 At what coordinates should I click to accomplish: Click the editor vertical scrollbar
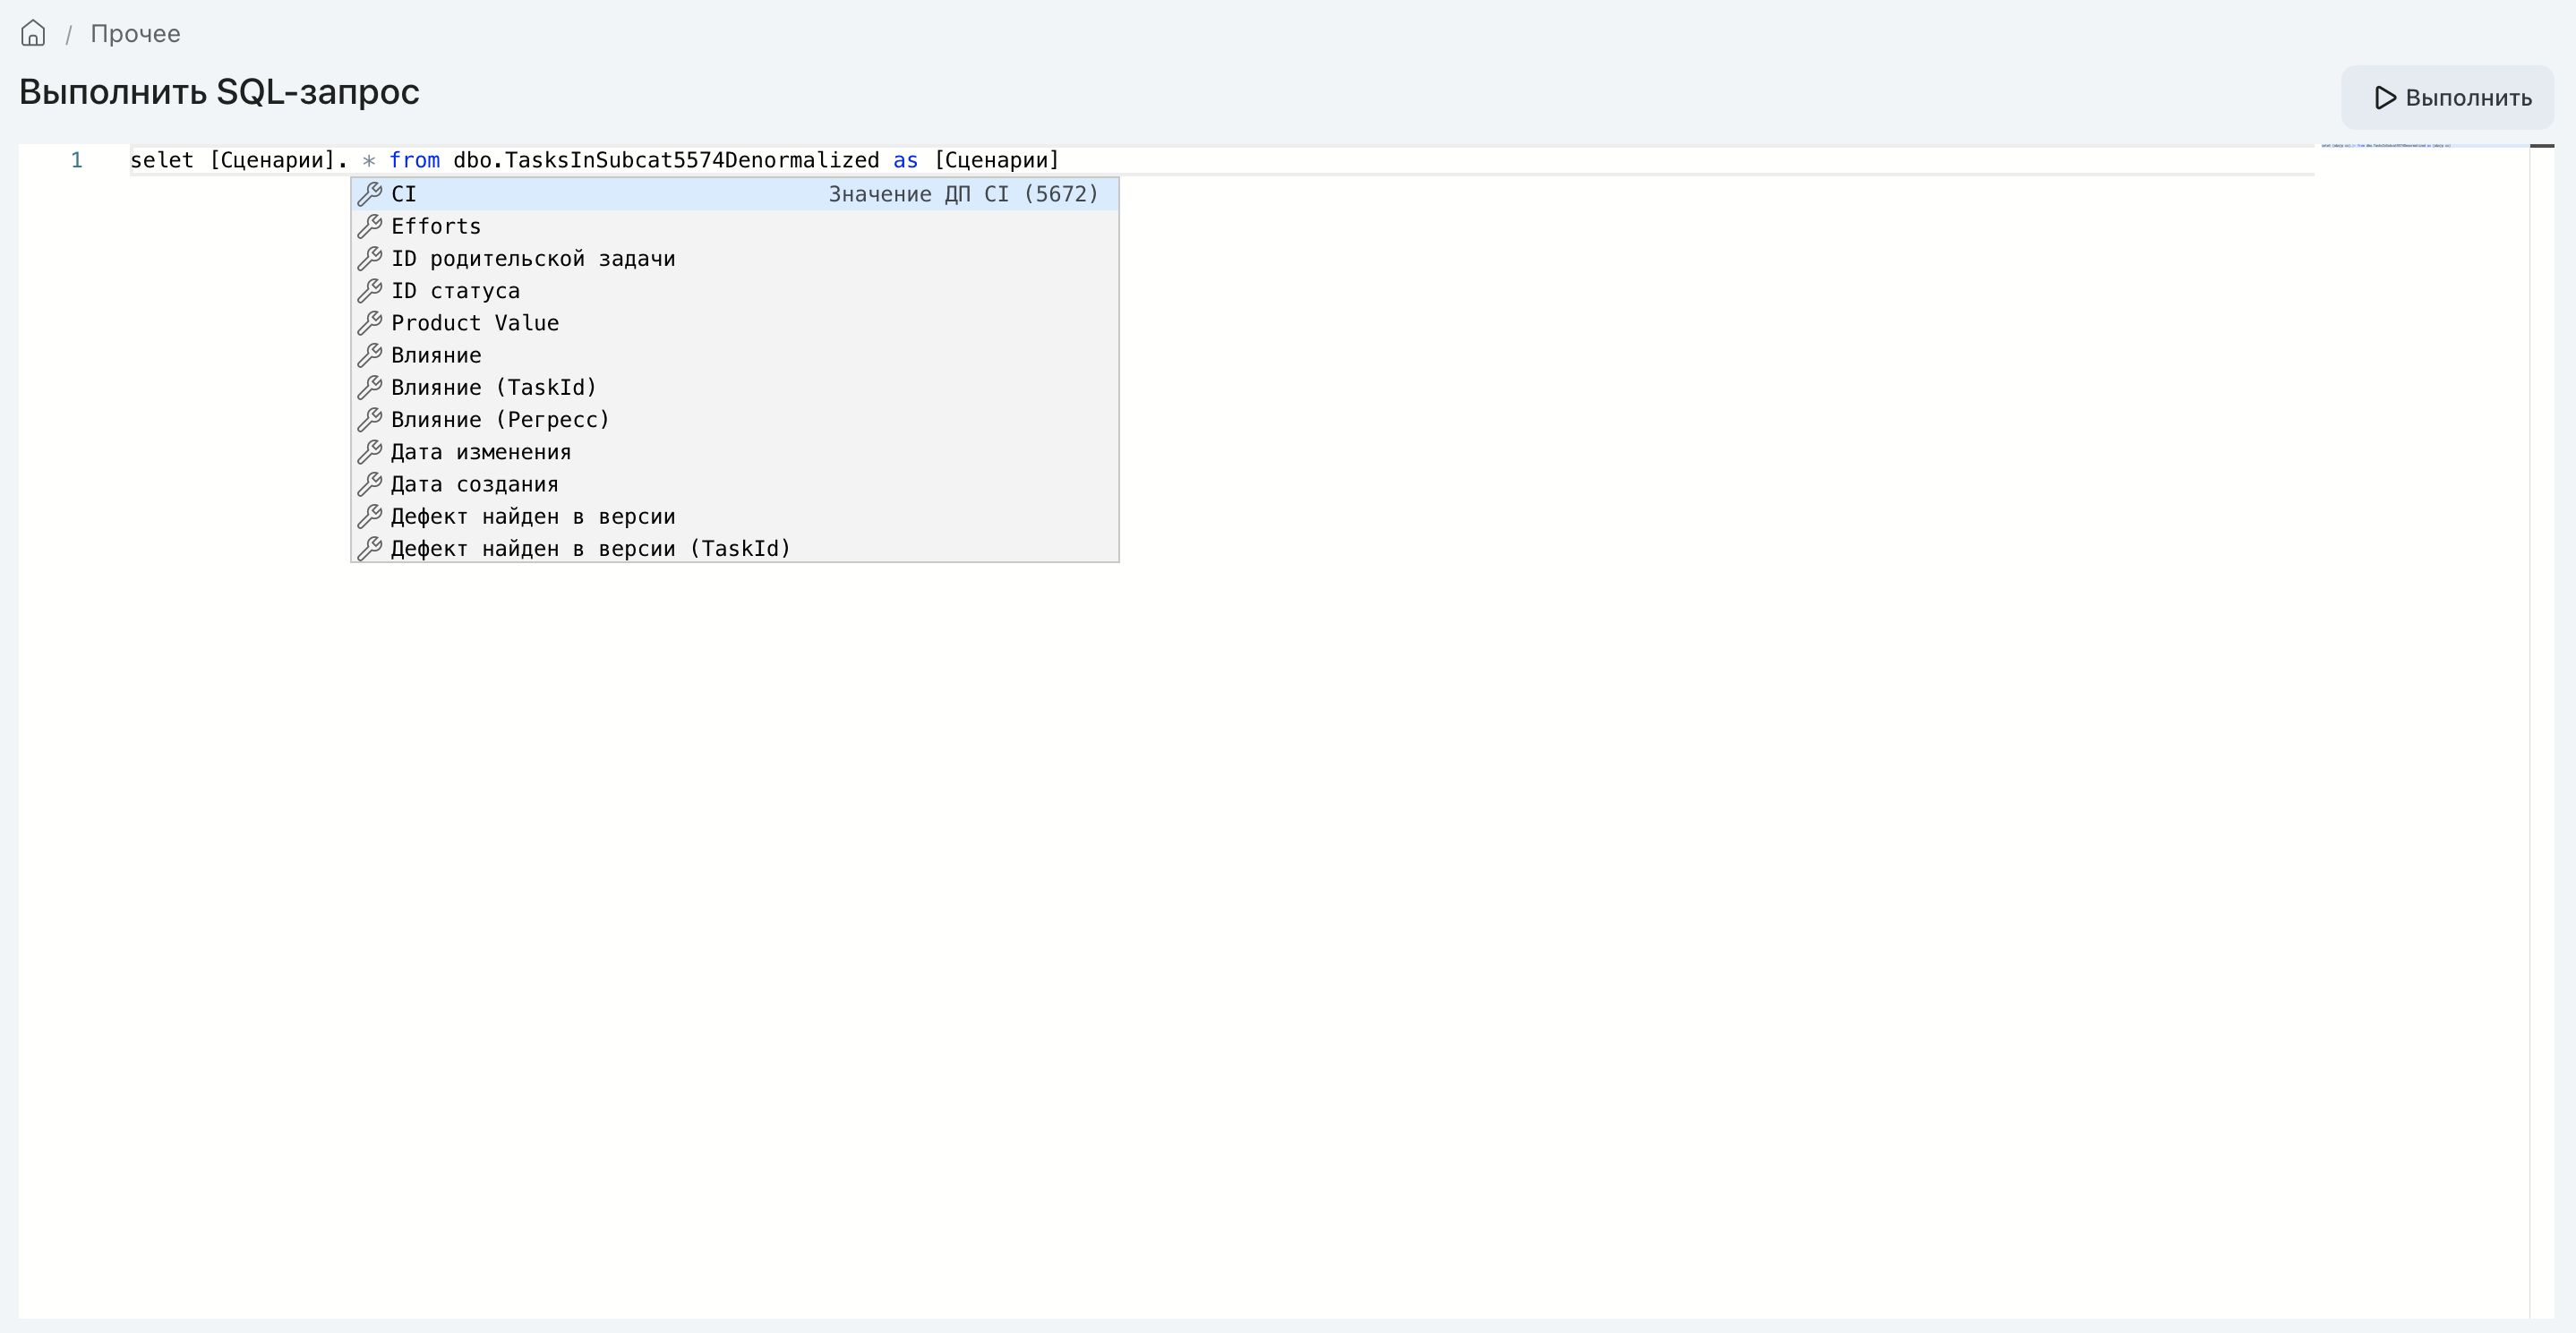pyautogui.click(x=2542, y=731)
